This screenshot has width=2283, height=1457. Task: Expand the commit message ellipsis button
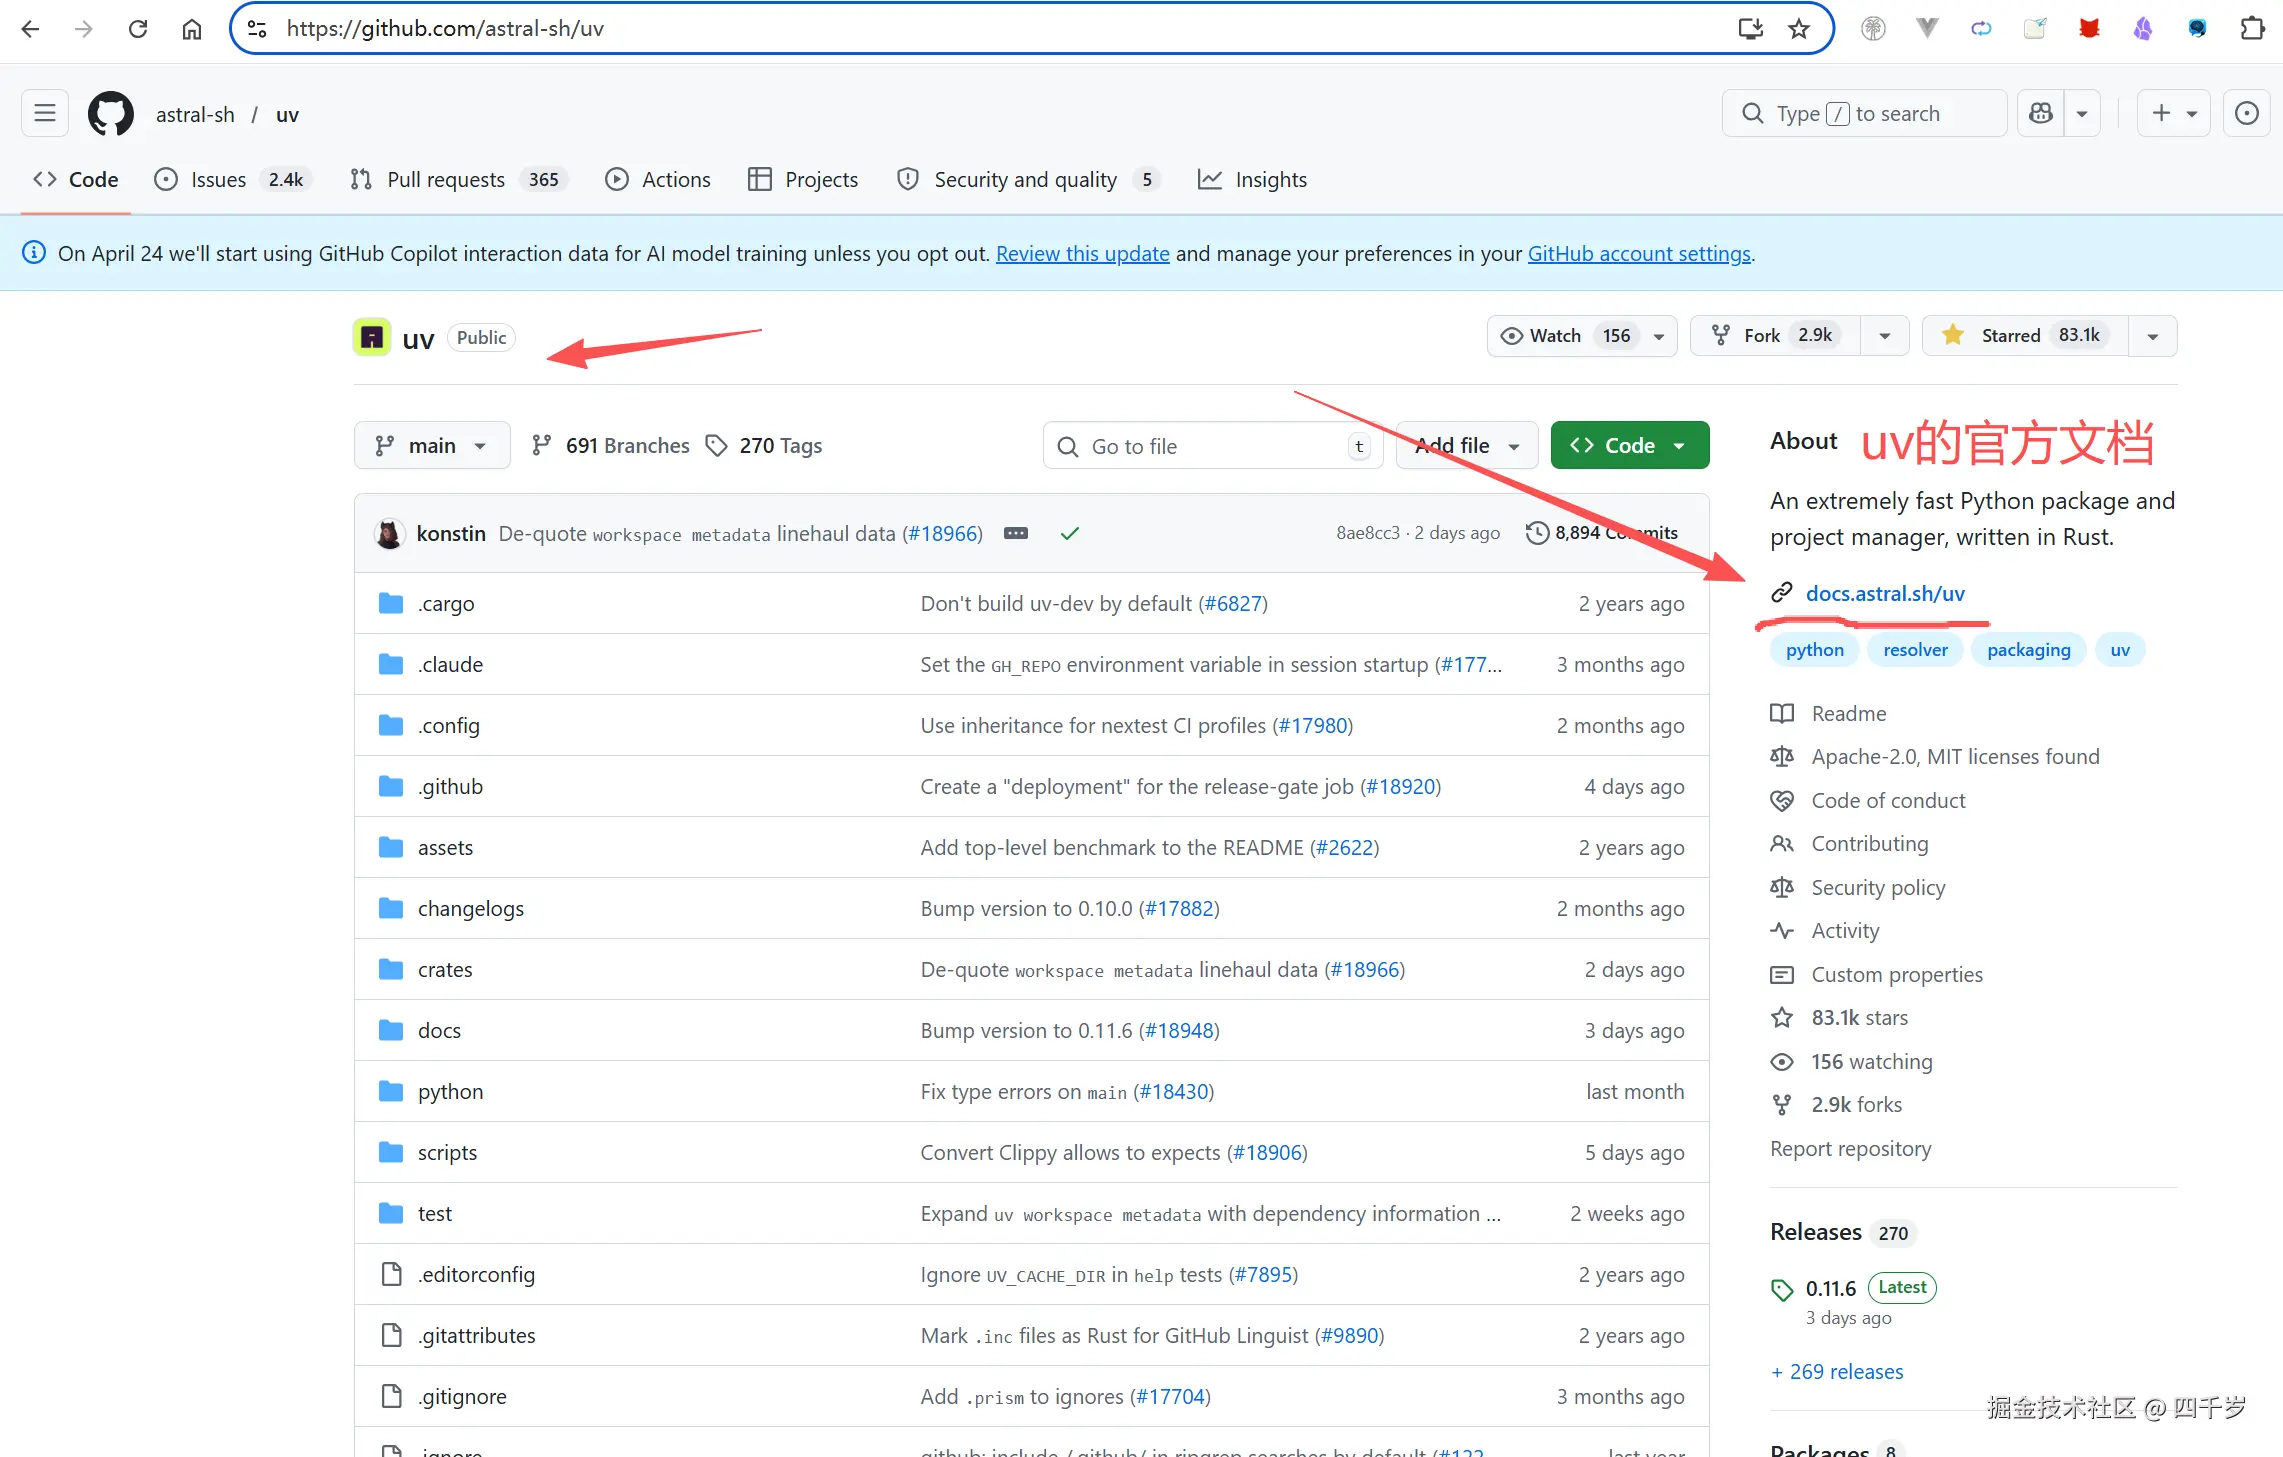[x=1016, y=534]
